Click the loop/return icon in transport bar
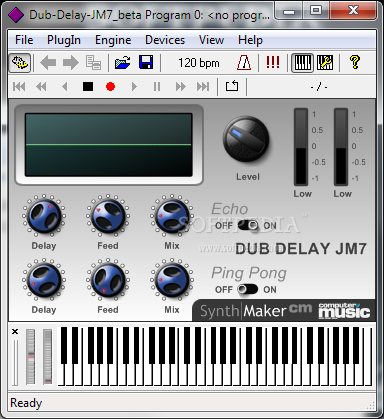Image resolution: width=384 pixels, height=419 pixels. (x=232, y=86)
